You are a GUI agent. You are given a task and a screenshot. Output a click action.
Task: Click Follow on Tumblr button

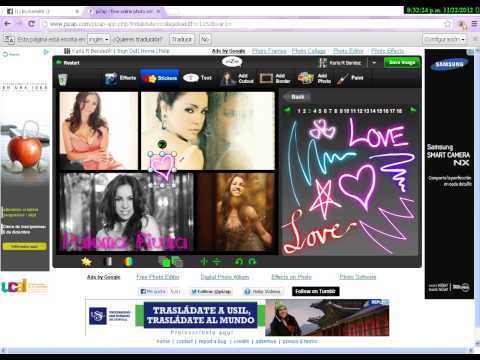pyautogui.click(x=315, y=291)
